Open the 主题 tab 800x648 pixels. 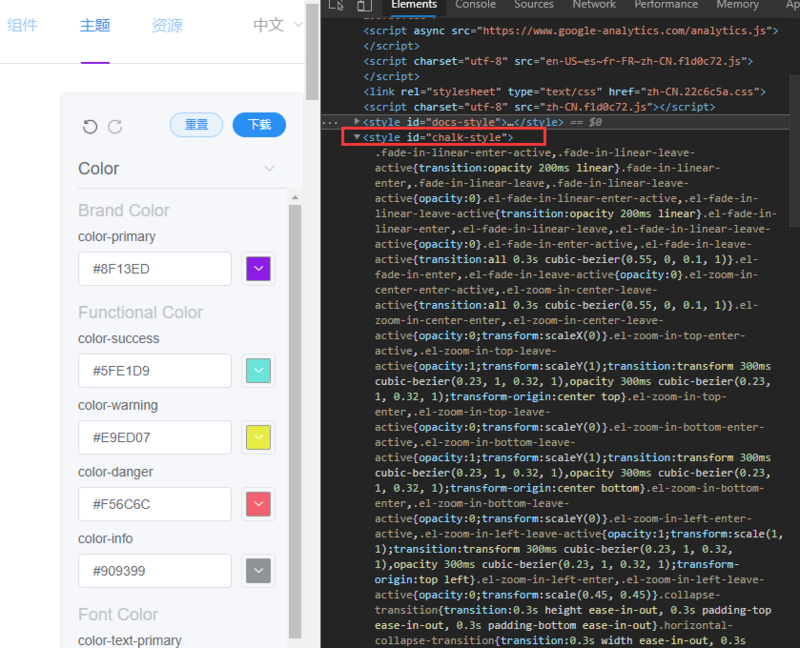tap(95, 25)
